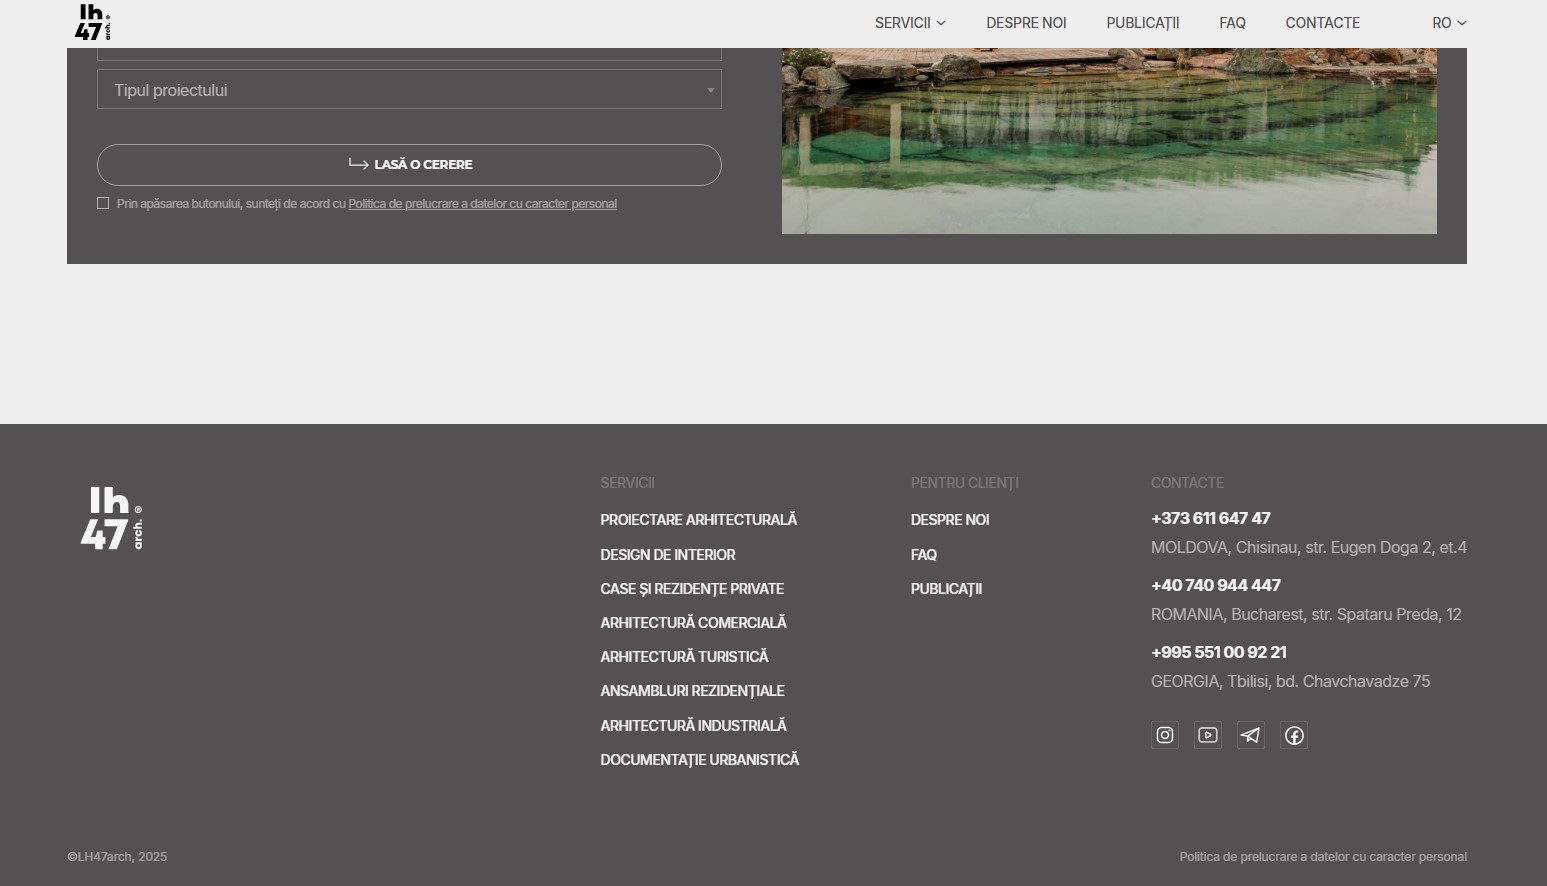1547x886 pixels.
Task: Open ARHITECTURĂ INDUSTRIALĂ footer link
Action: click(x=693, y=726)
